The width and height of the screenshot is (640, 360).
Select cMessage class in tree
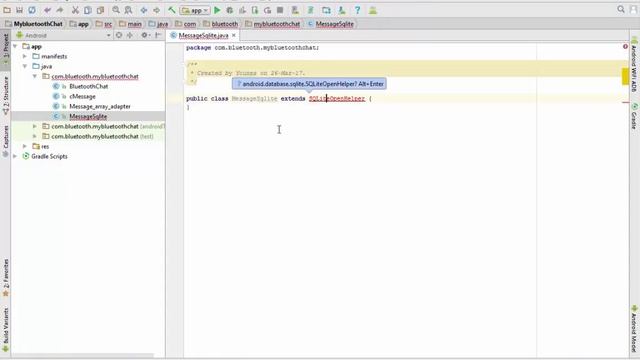(x=82, y=96)
